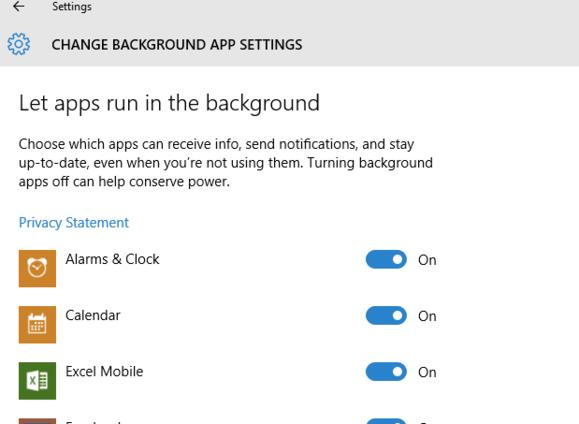
Task: Click the 'Let apps run in the background' heading
Action: pos(169,103)
